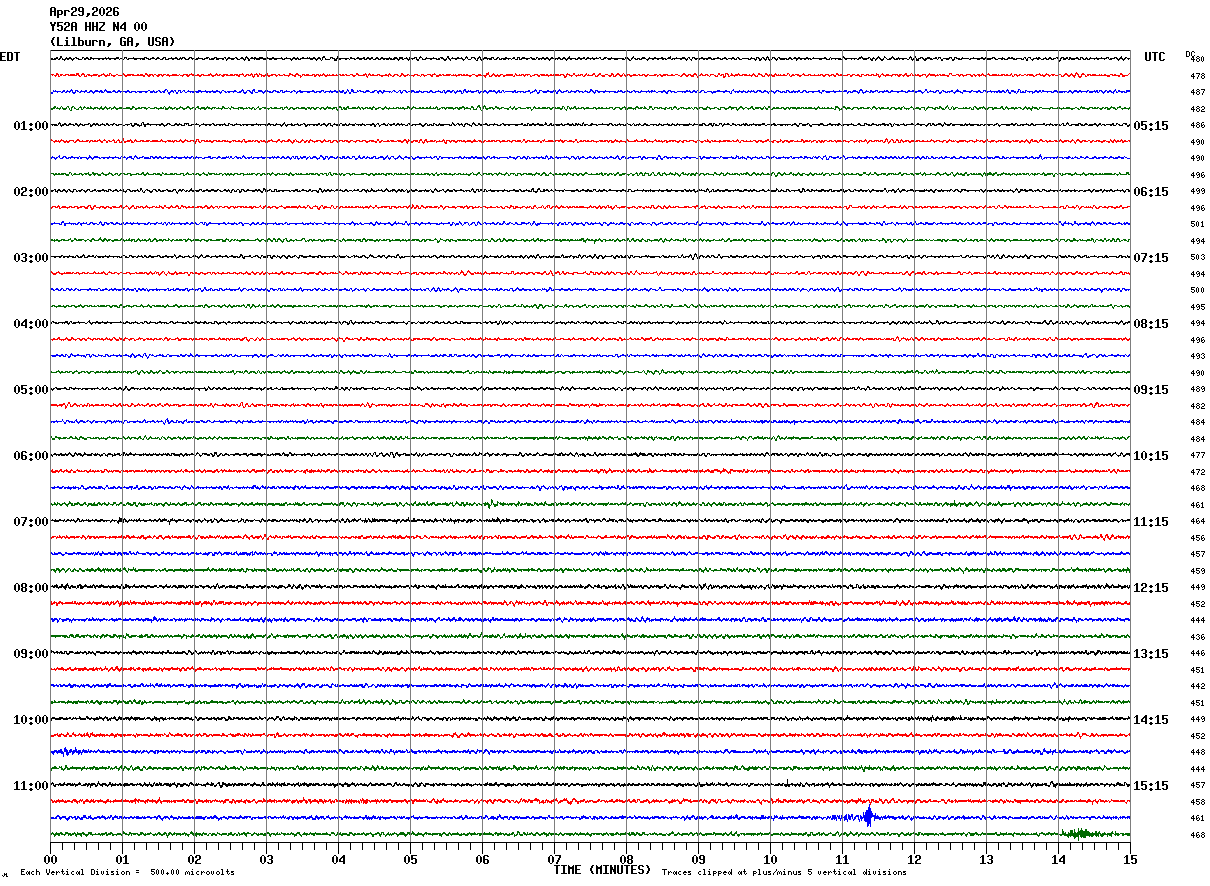
Task: Select the 06:00 EDT row label
Action: (30, 456)
